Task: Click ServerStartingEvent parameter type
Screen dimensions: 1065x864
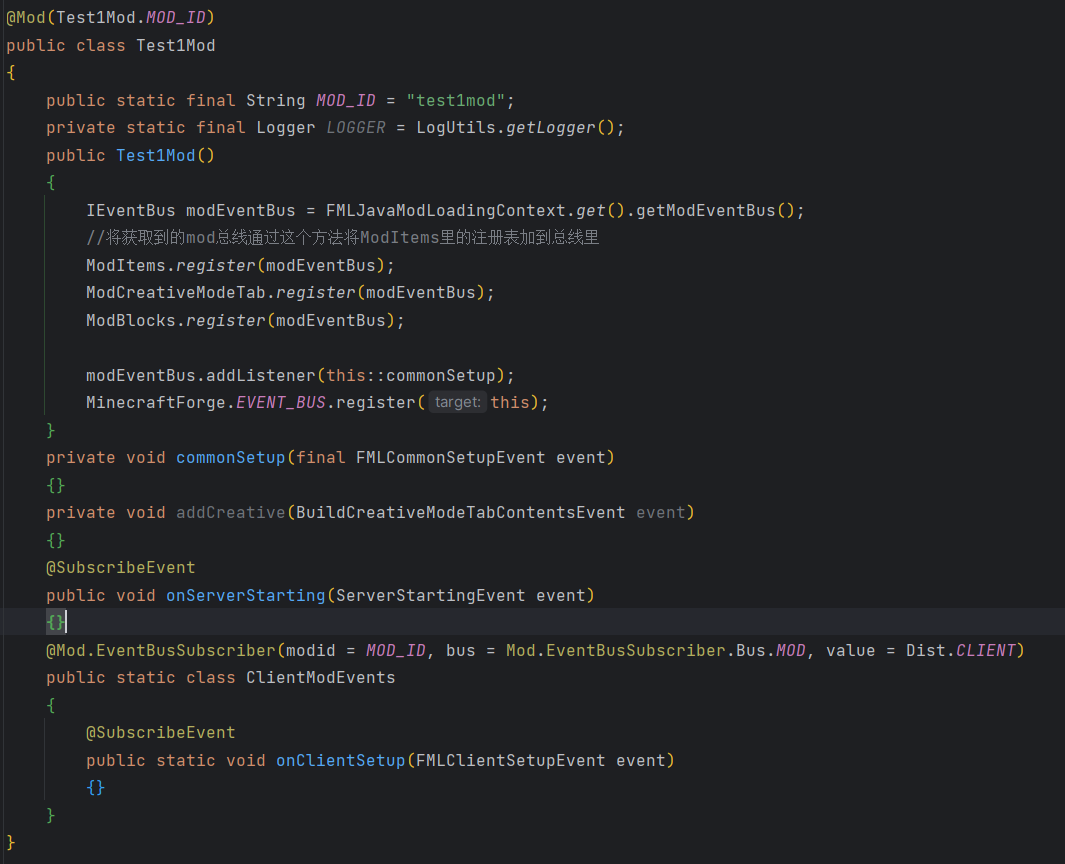Action: (x=431, y=596)
